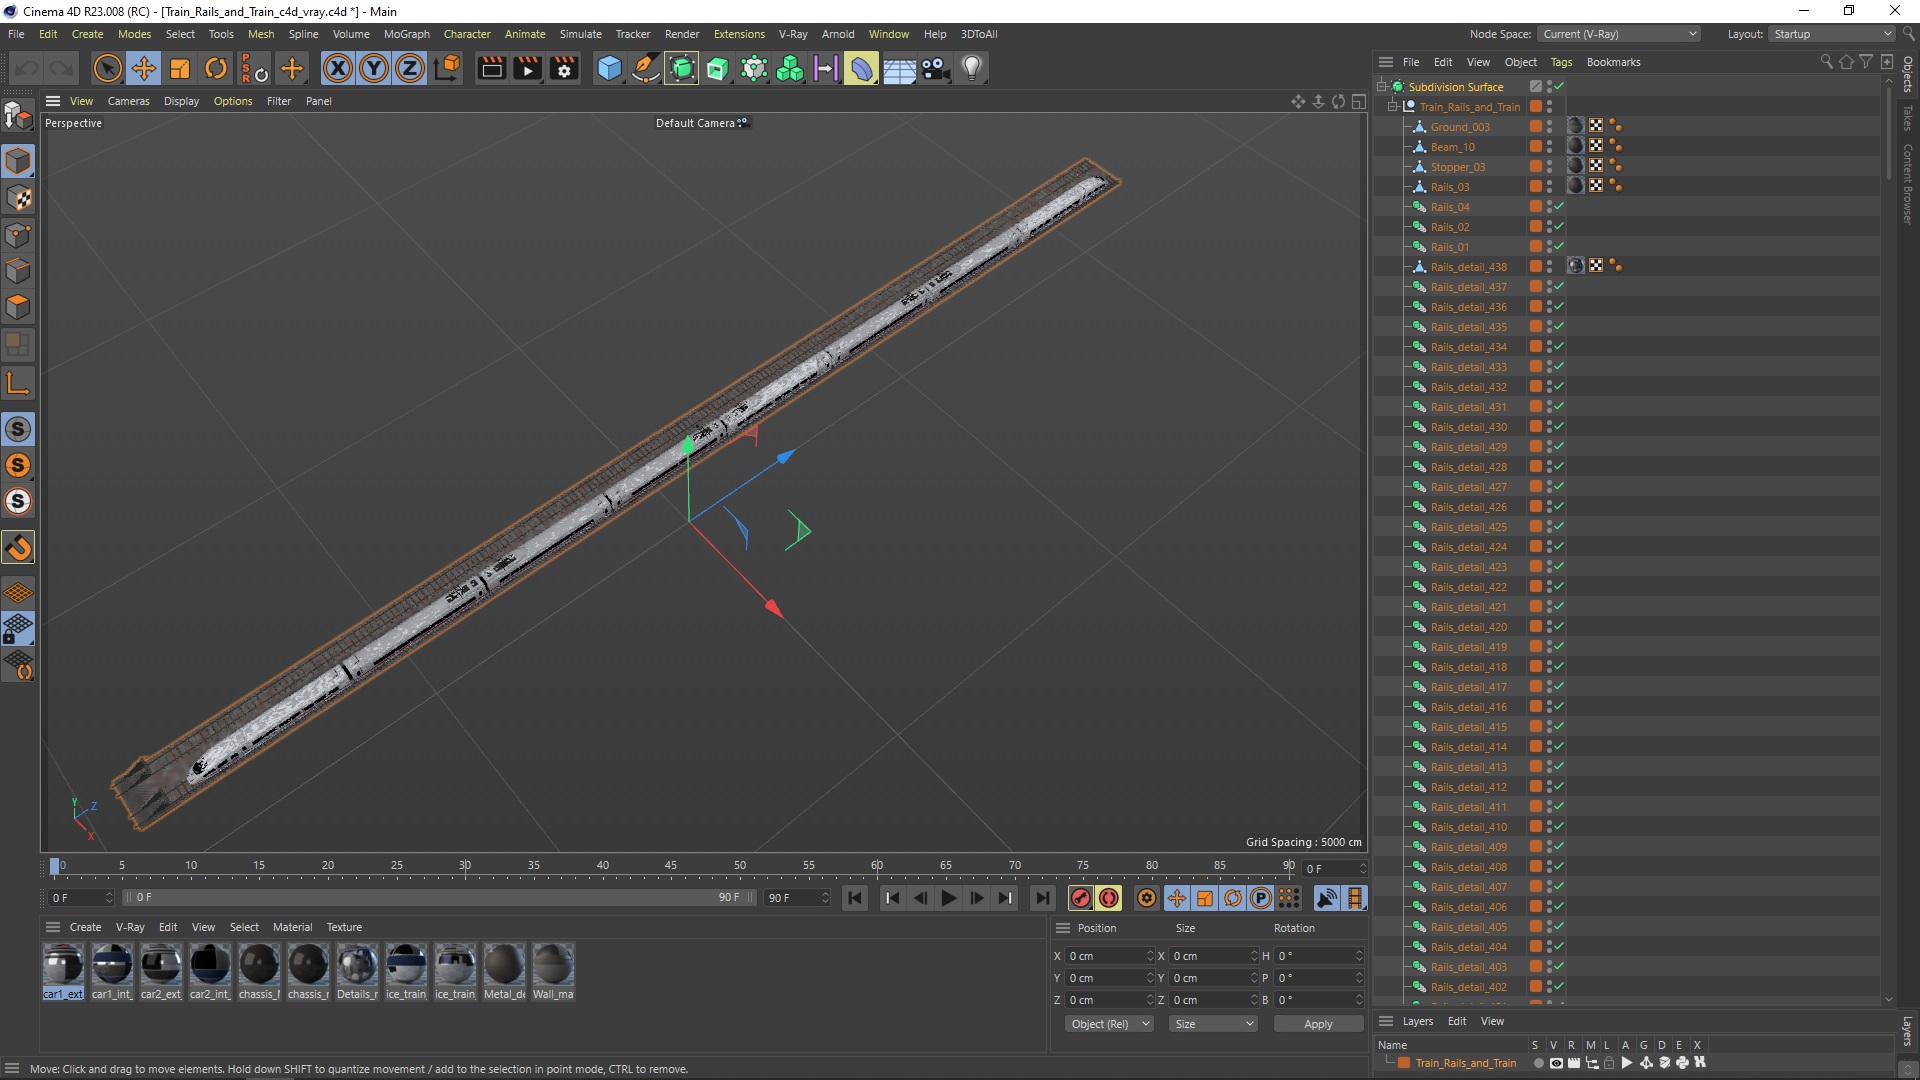Open the Simulate menu
Screen dimensions: 1920x1080
tap(580, 34)
